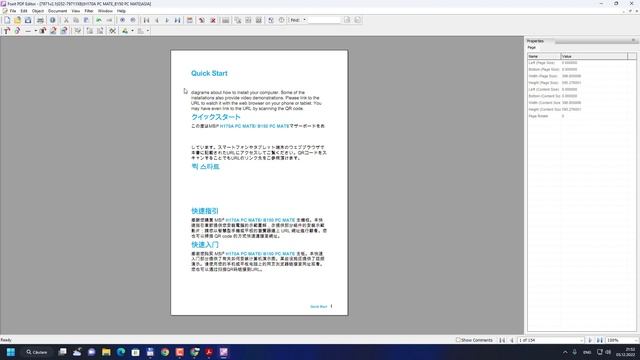The image size is (640, 360).
Task: Save the document with the diskette icon
Action: (x=28, y=20)
